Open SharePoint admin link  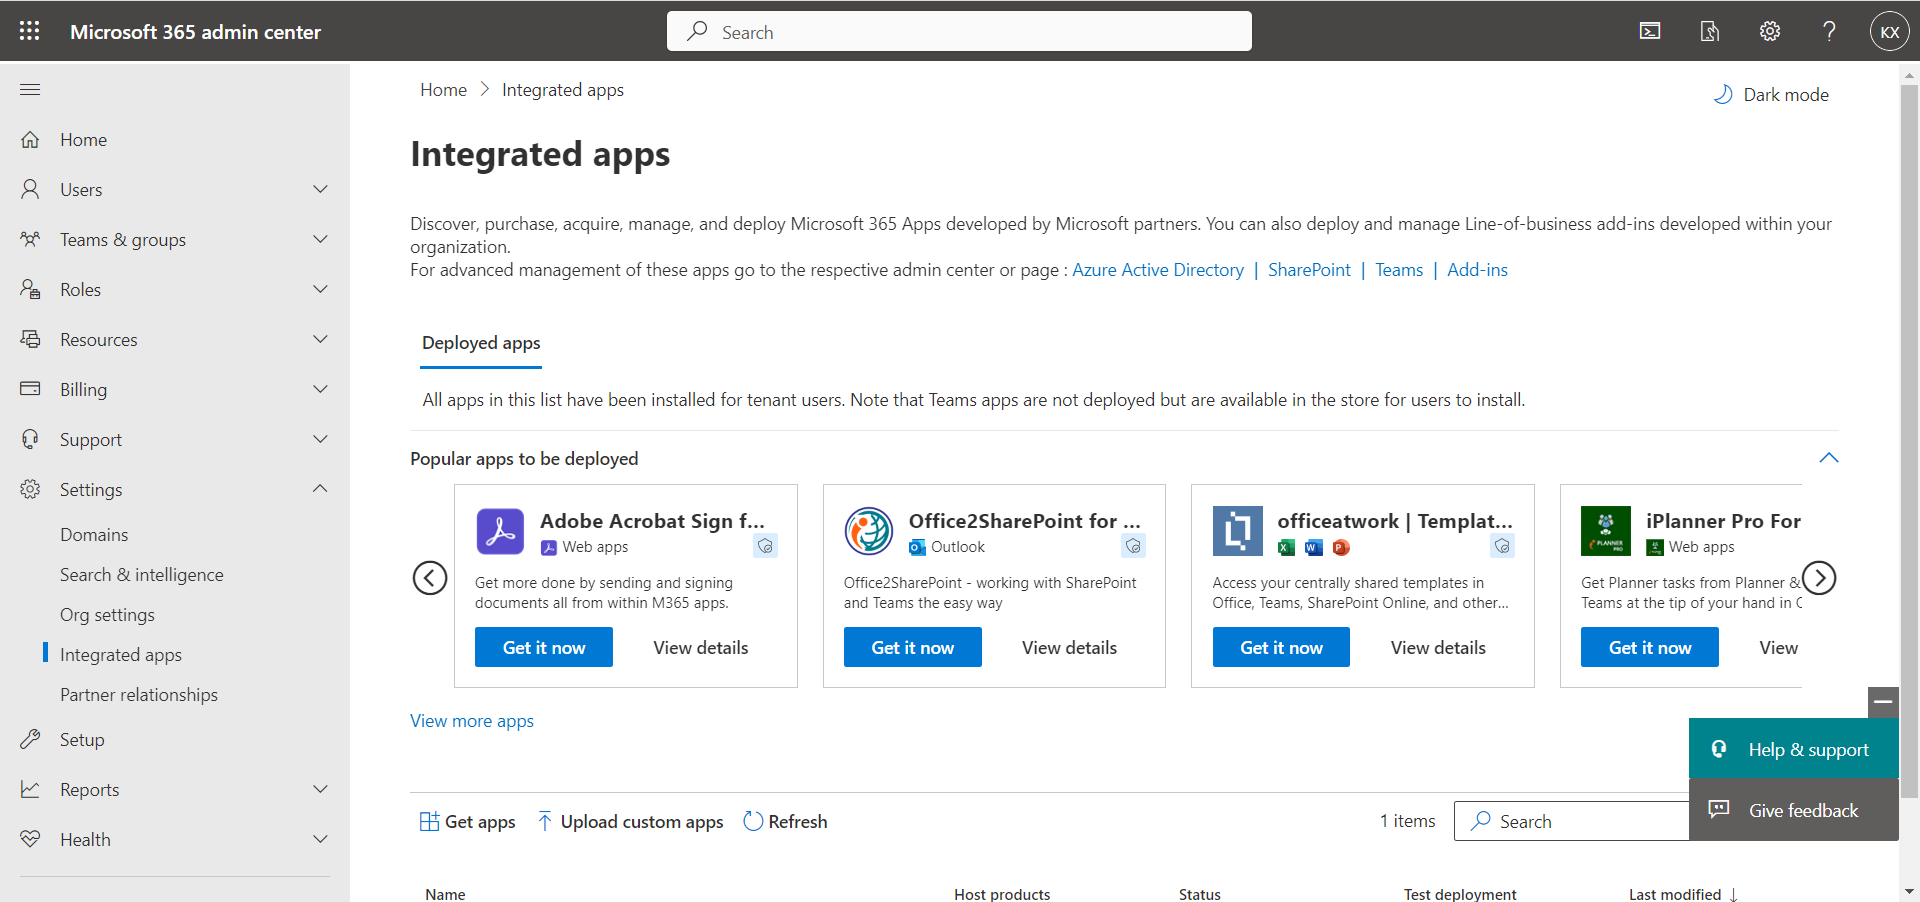[x=1309, y=270]
